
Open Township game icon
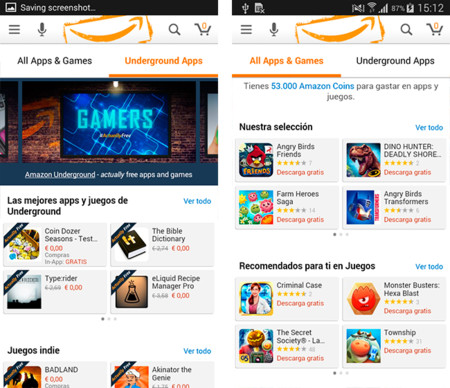(363, 346)
